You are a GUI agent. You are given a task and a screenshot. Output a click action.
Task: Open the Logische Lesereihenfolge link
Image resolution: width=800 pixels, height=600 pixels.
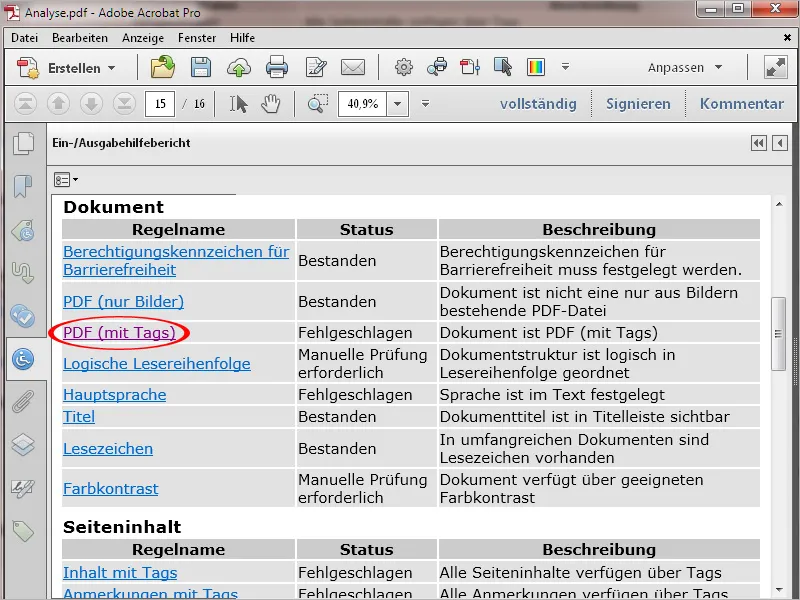tap(157, 364)
